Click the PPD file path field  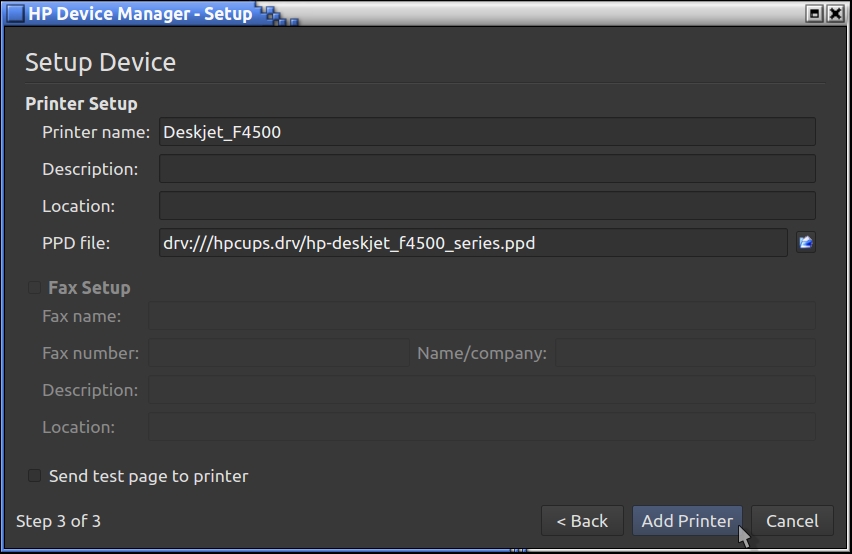pyautogui.click(x=472, y=243)
